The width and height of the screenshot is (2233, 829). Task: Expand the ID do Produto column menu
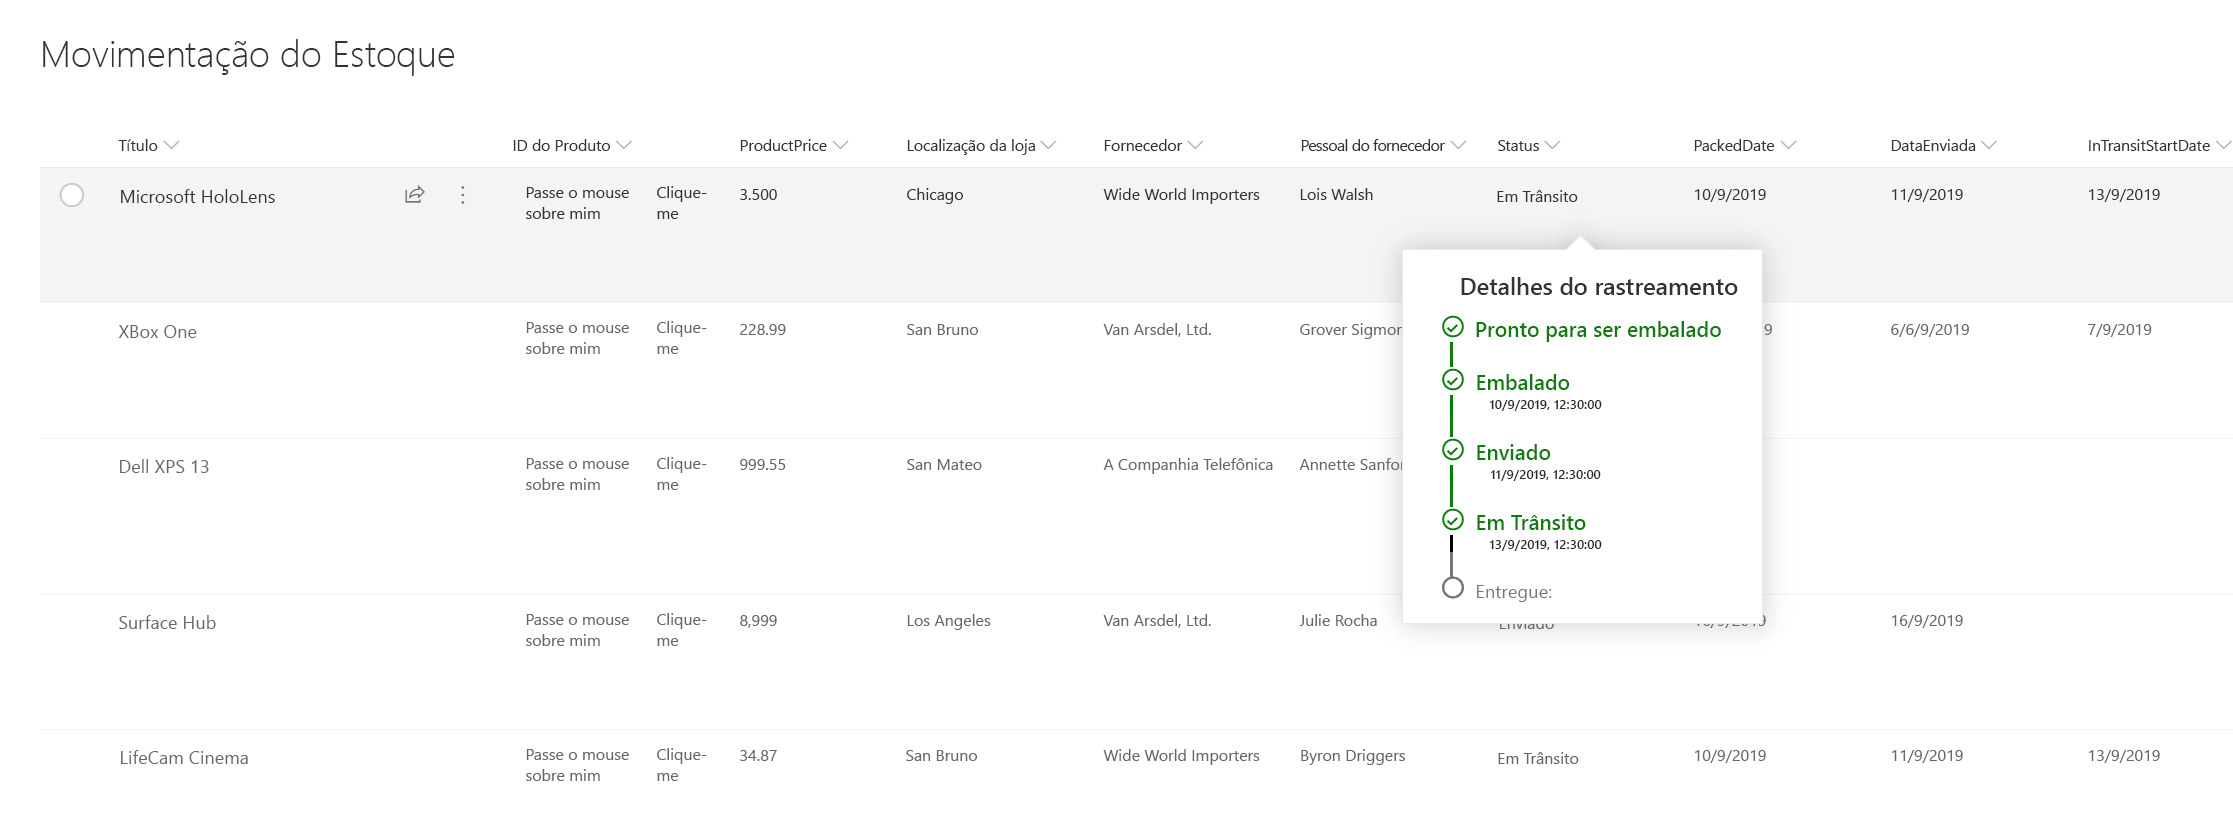click(571, 146)
